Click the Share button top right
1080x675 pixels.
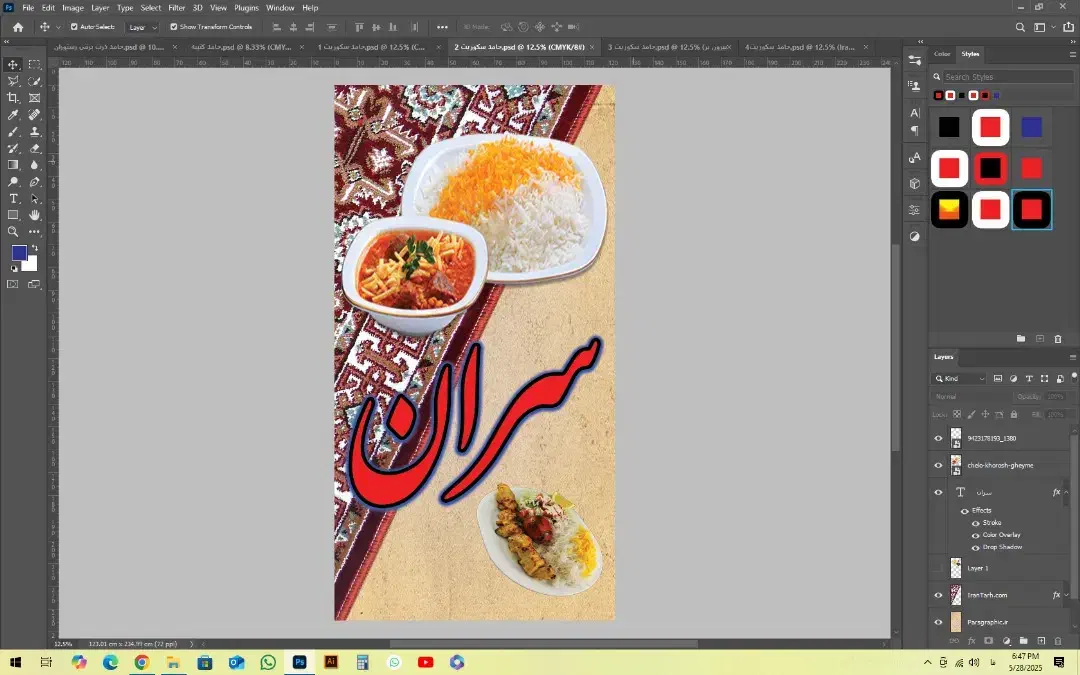tap(1068, 27)
